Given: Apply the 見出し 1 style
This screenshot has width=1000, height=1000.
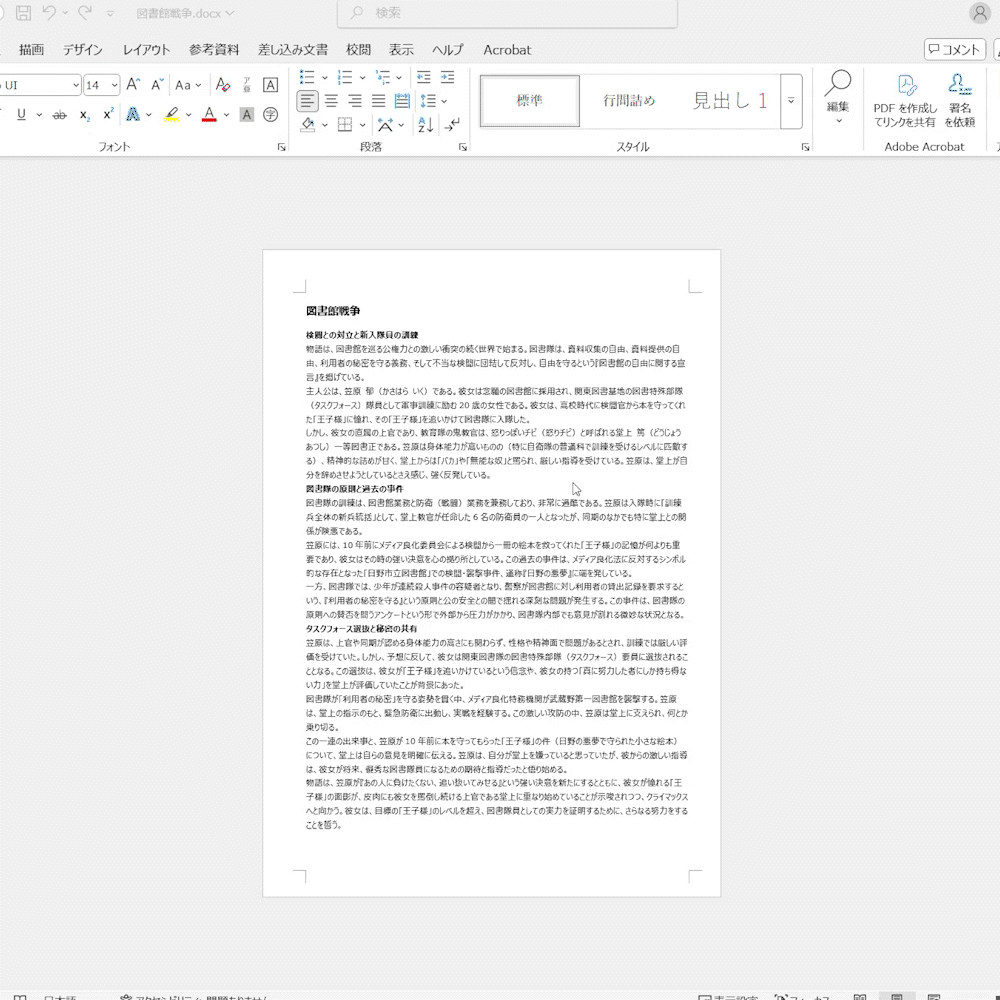Looking at the screenshot, I should pyautogui.click(x=729, y=101).
